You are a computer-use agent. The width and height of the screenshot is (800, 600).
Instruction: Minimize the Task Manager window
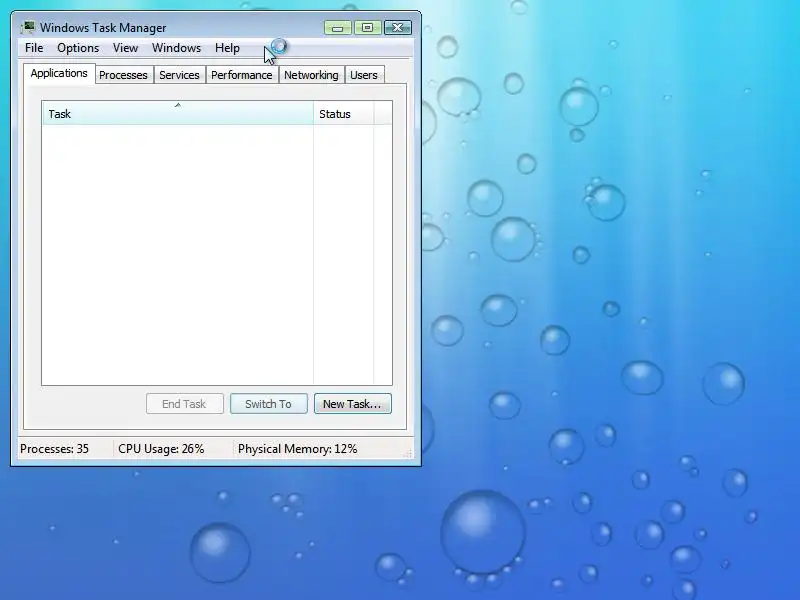(337, 28)
